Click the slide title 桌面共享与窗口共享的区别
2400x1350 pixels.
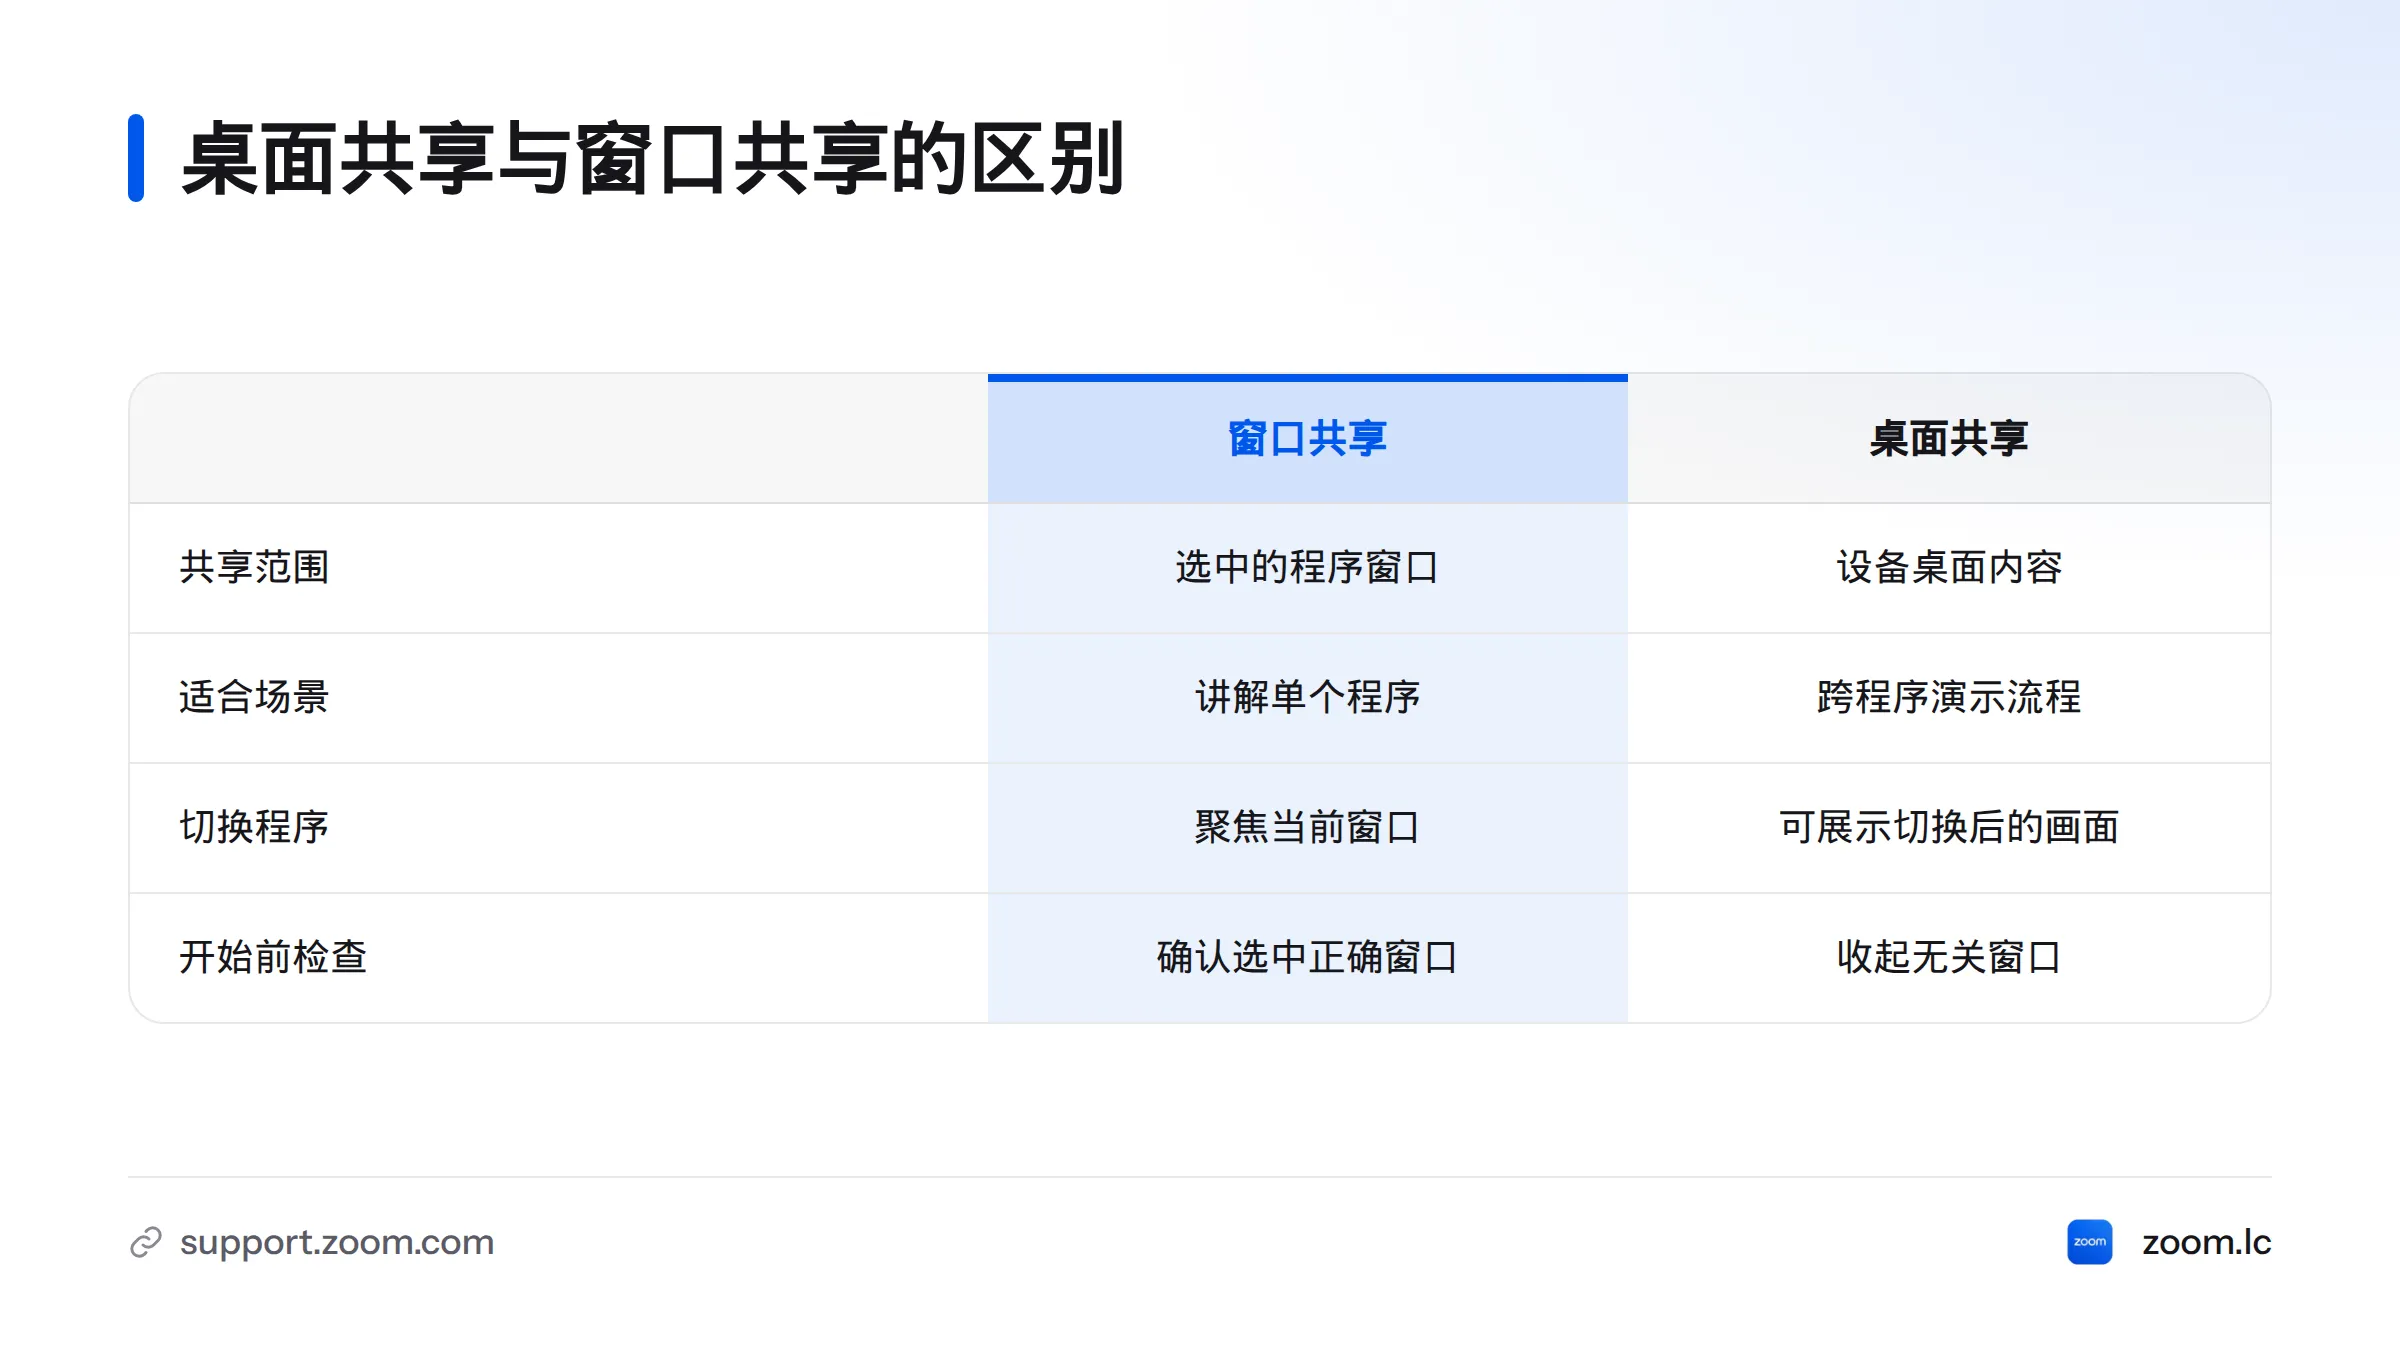(652, 159)
